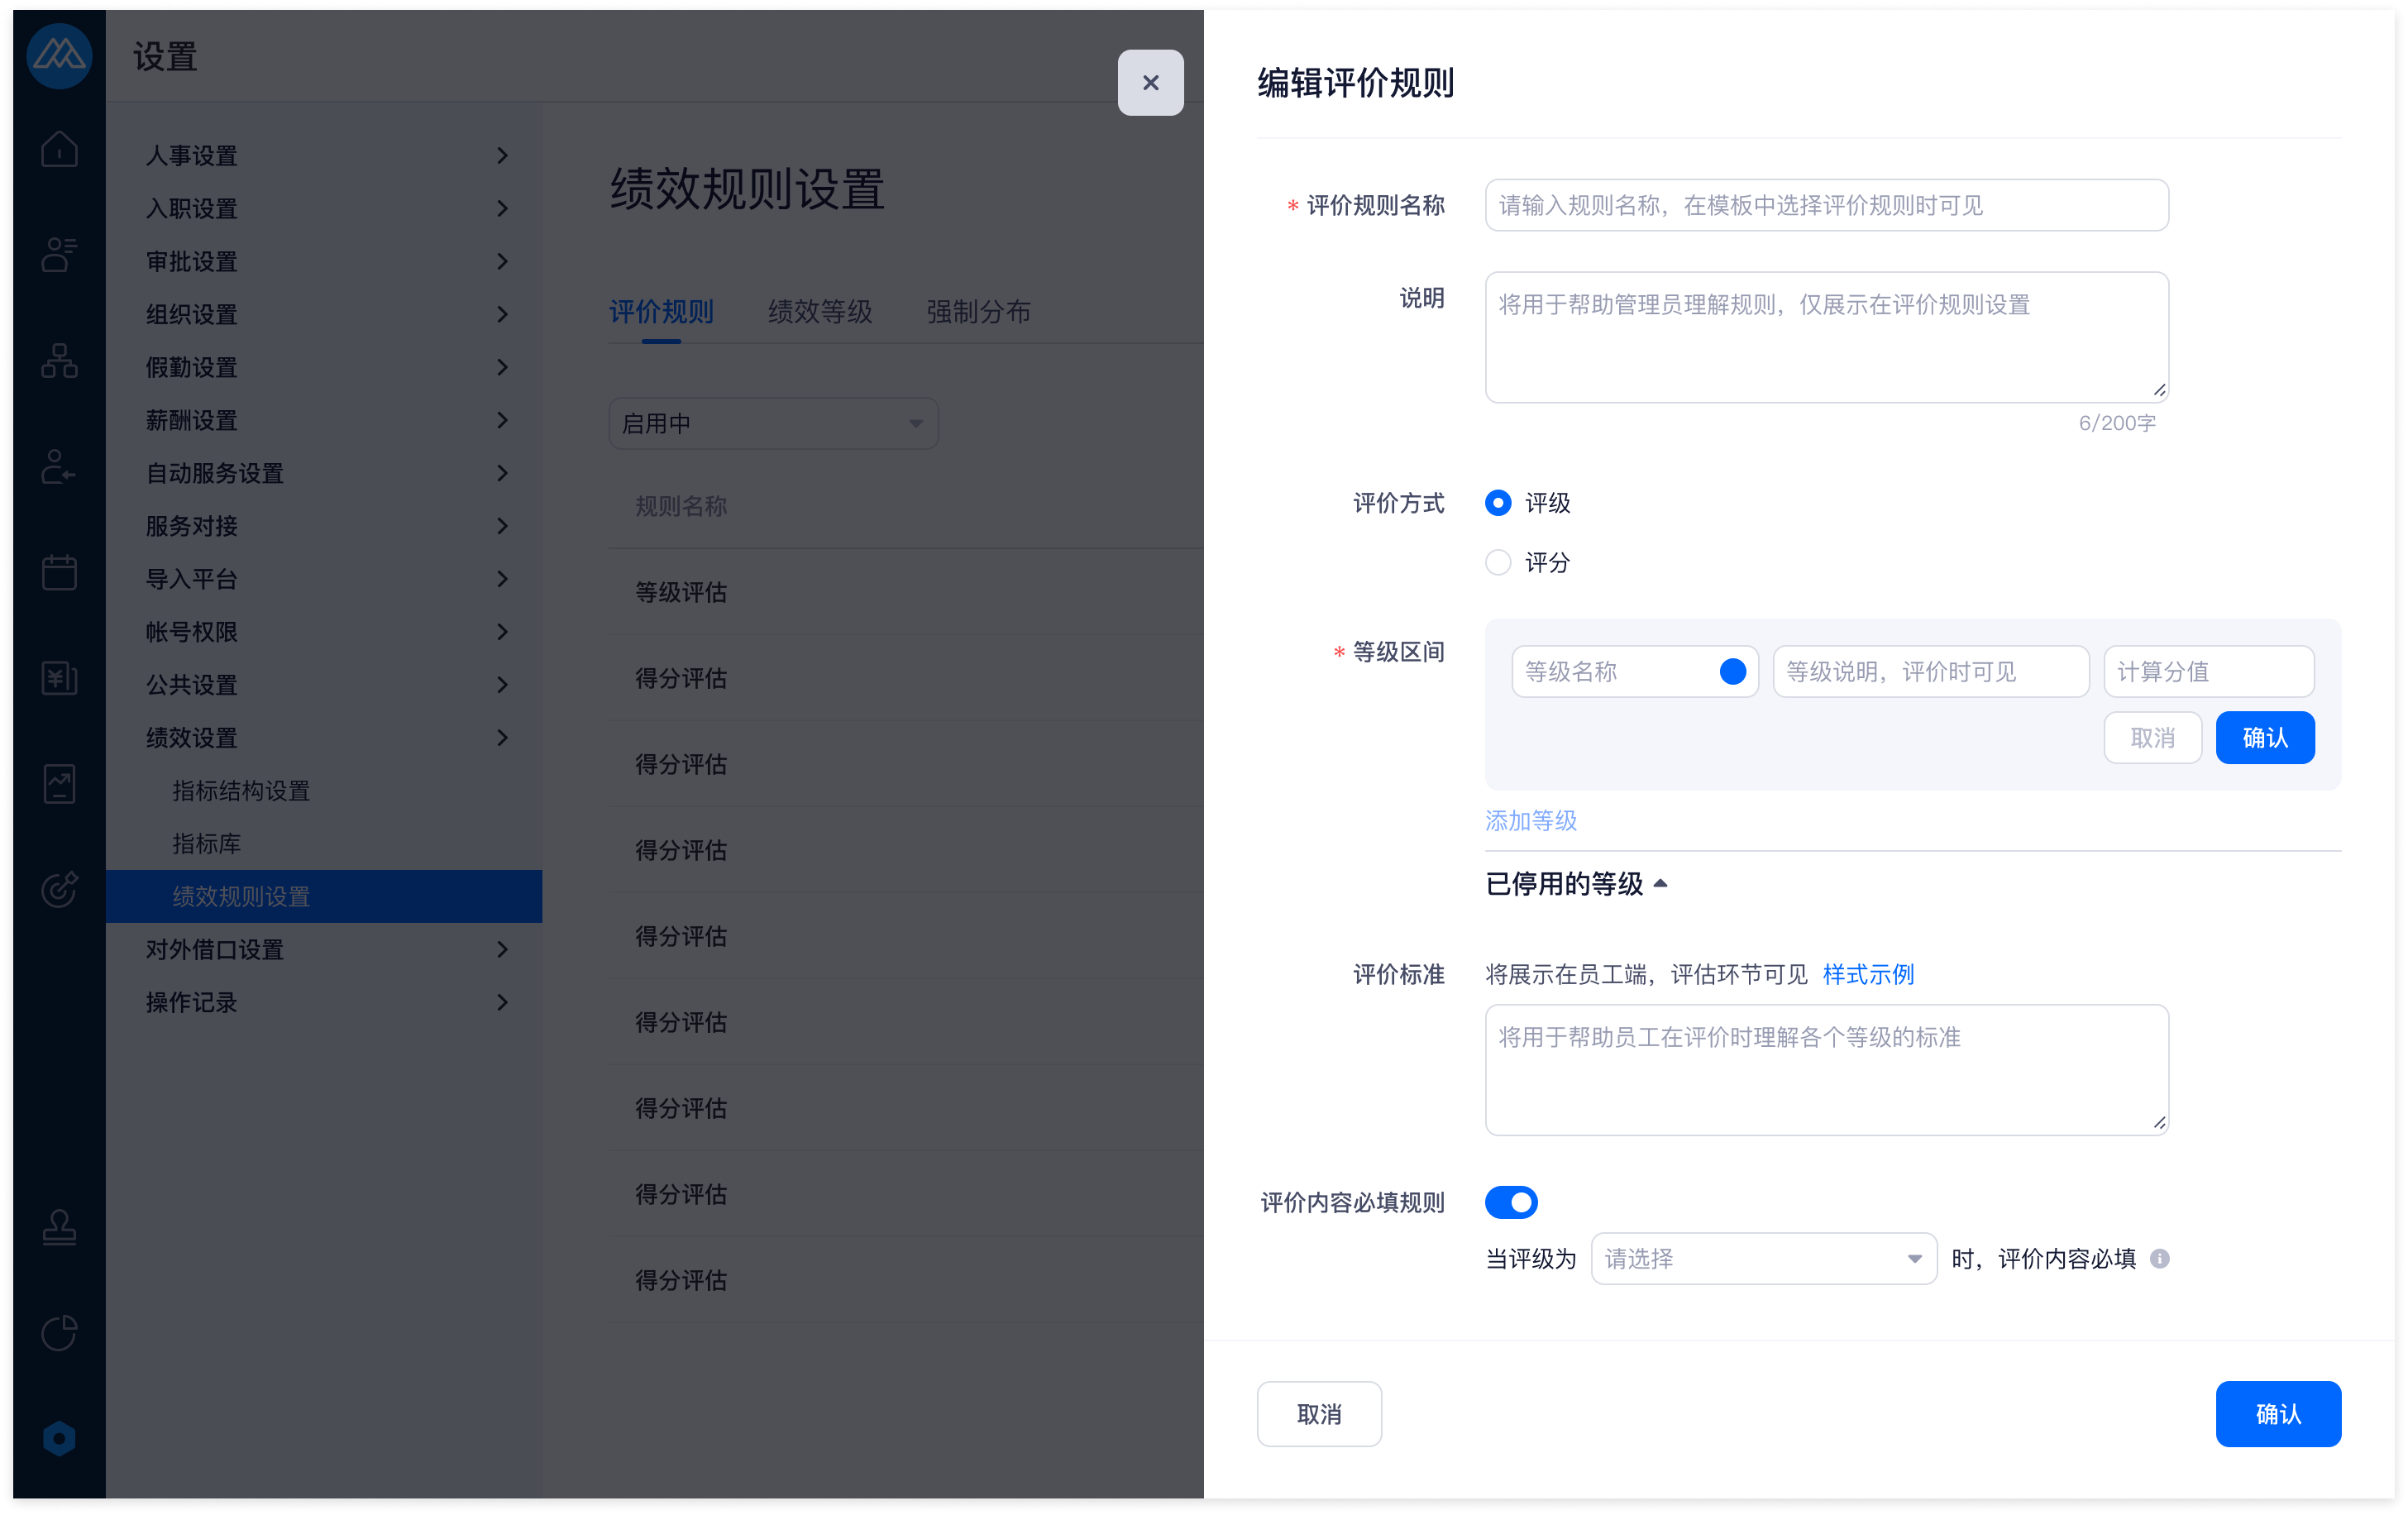Open the salary yen icon in sidebar
The image size is (2408, 1515).
(x=59, y=679)
